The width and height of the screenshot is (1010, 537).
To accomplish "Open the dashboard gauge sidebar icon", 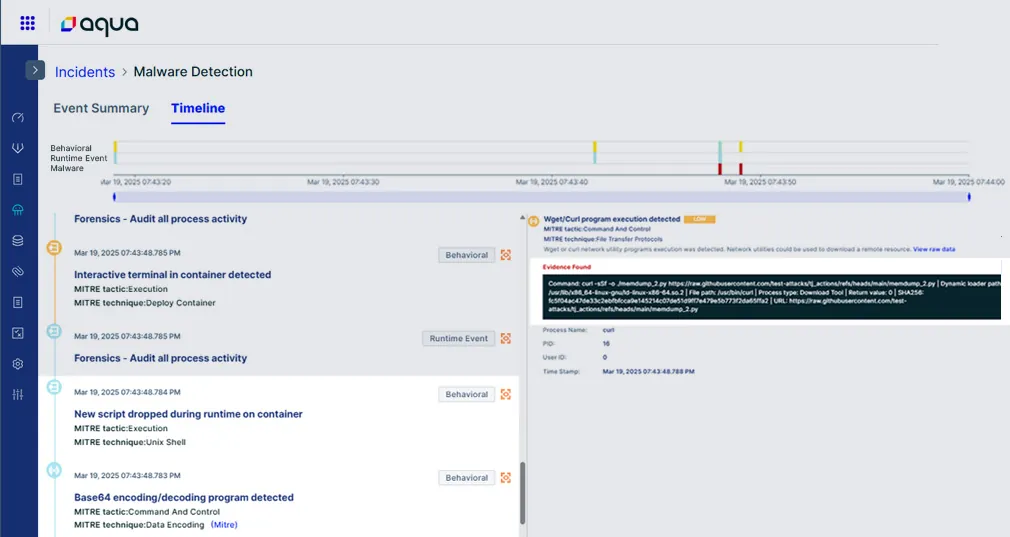I will coord(18,117).
